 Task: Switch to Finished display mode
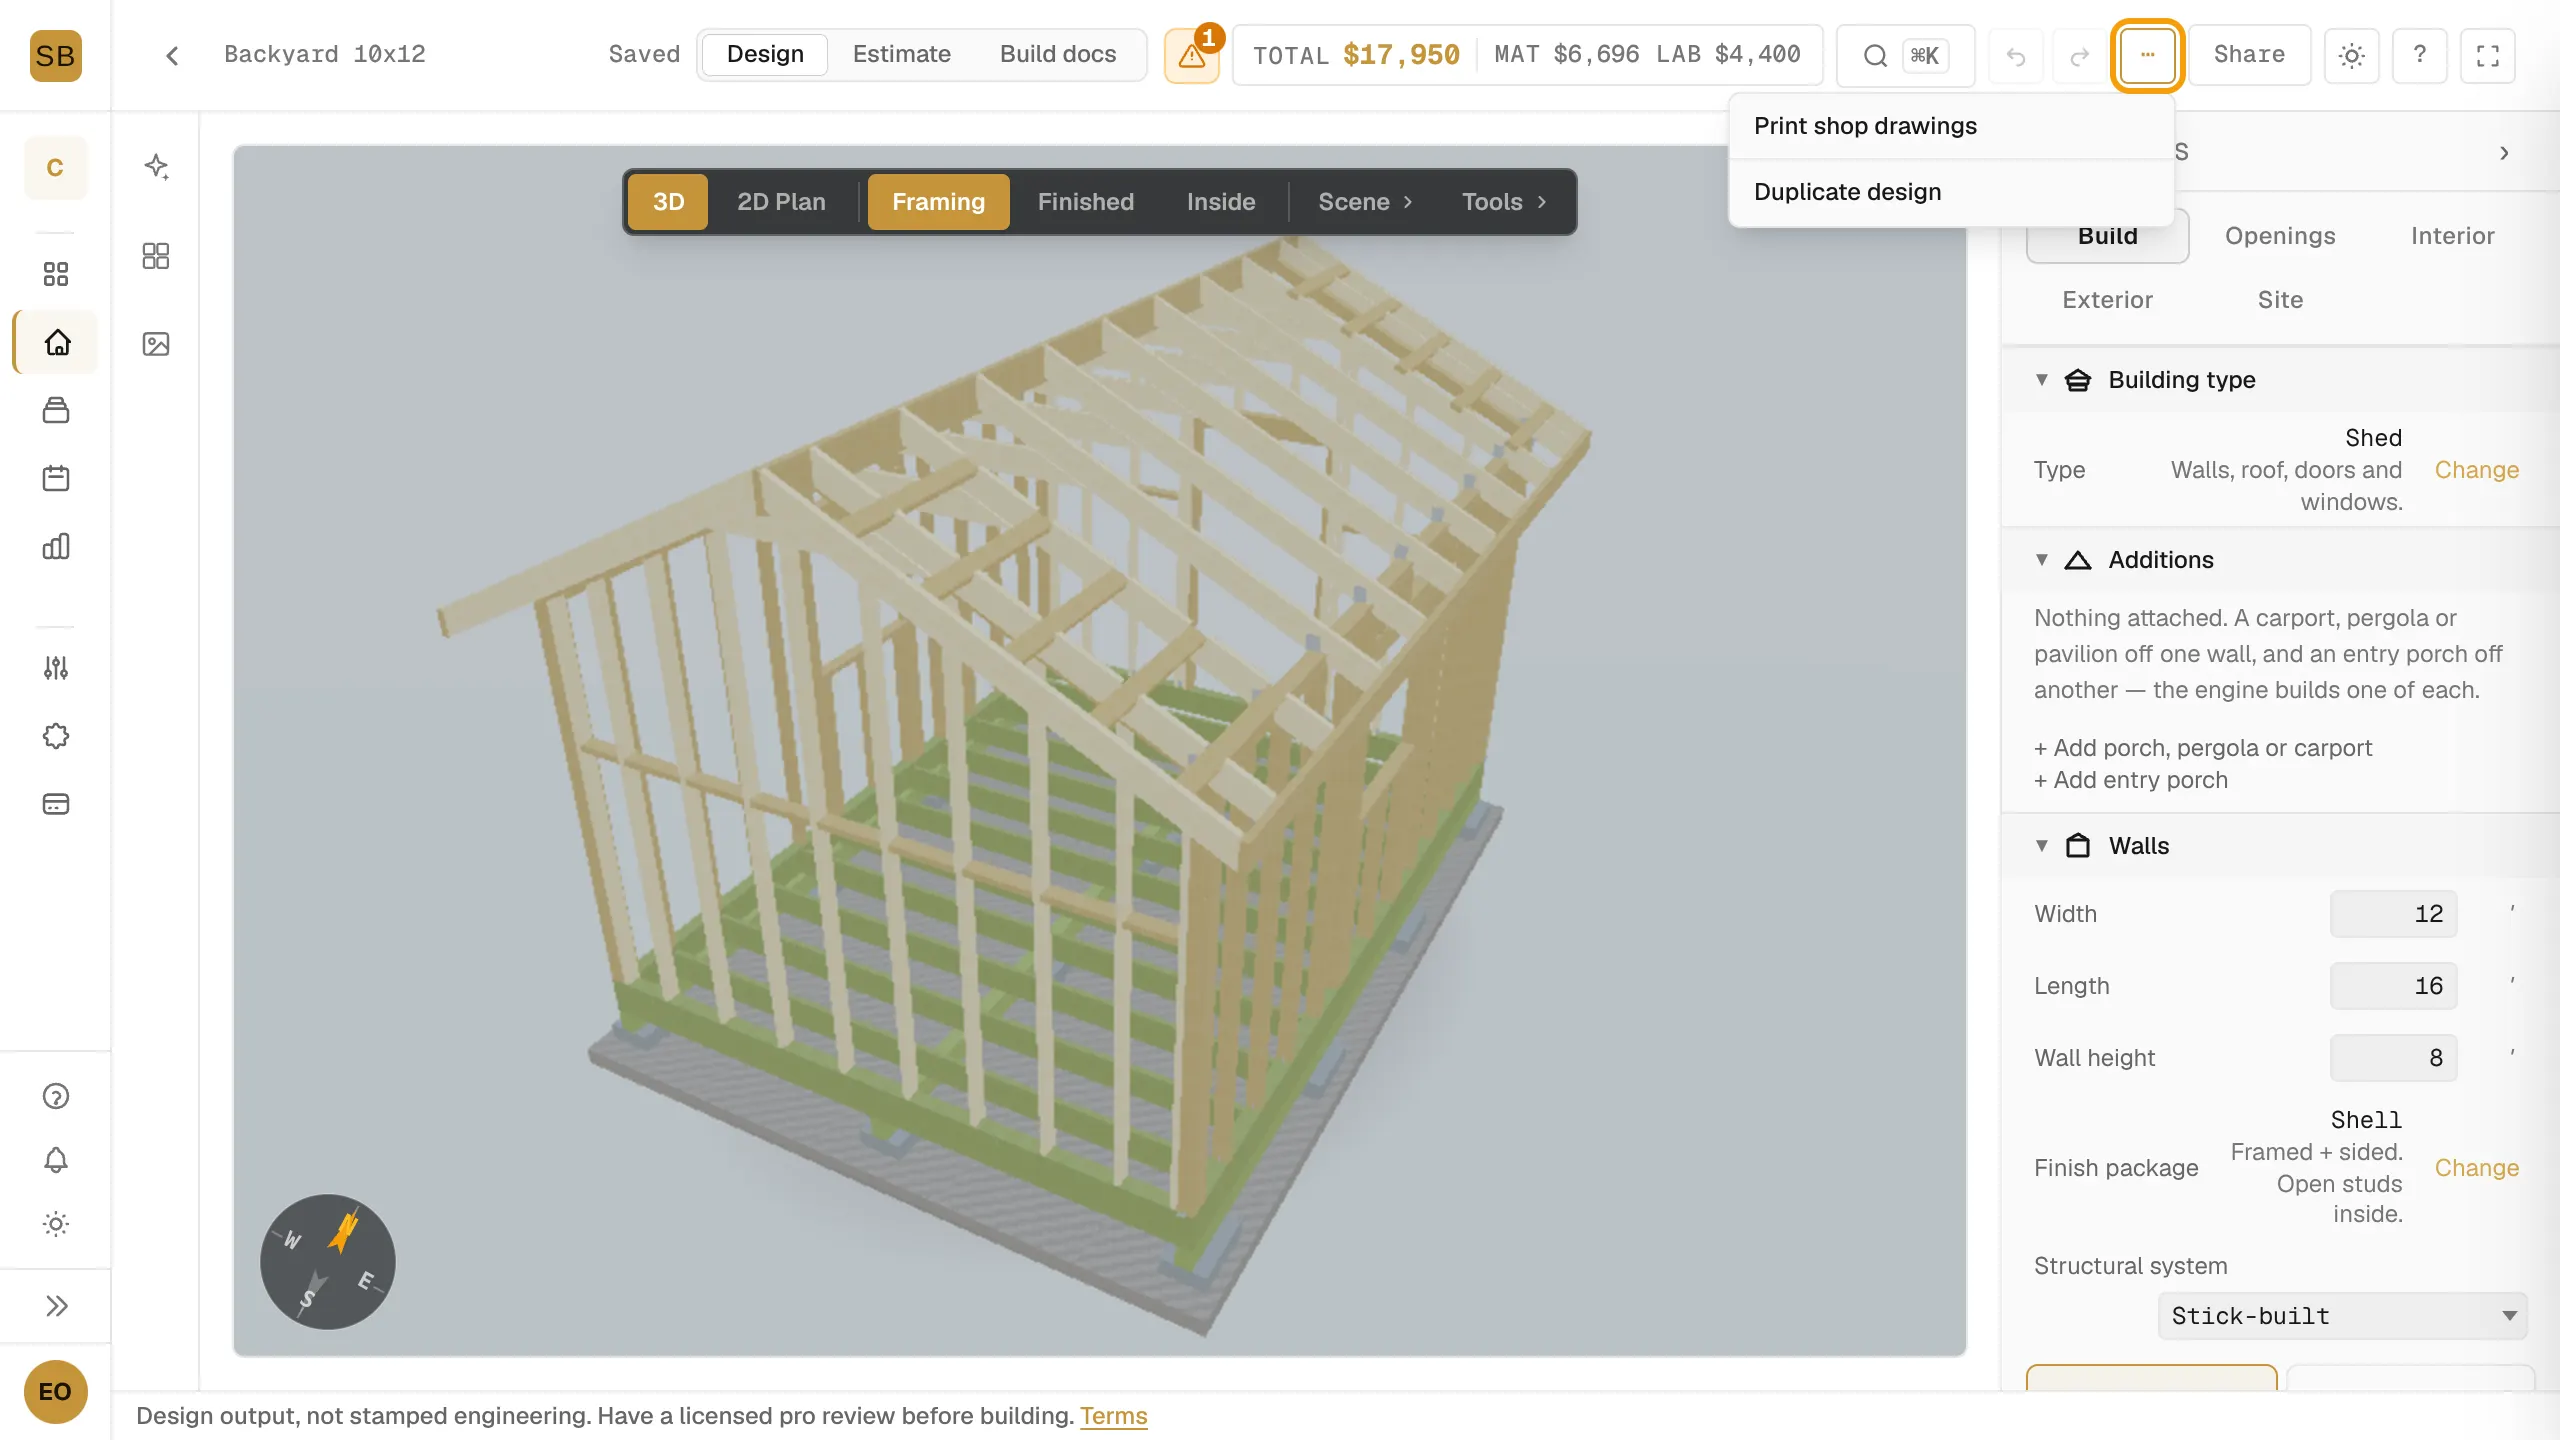[1085, 202]
